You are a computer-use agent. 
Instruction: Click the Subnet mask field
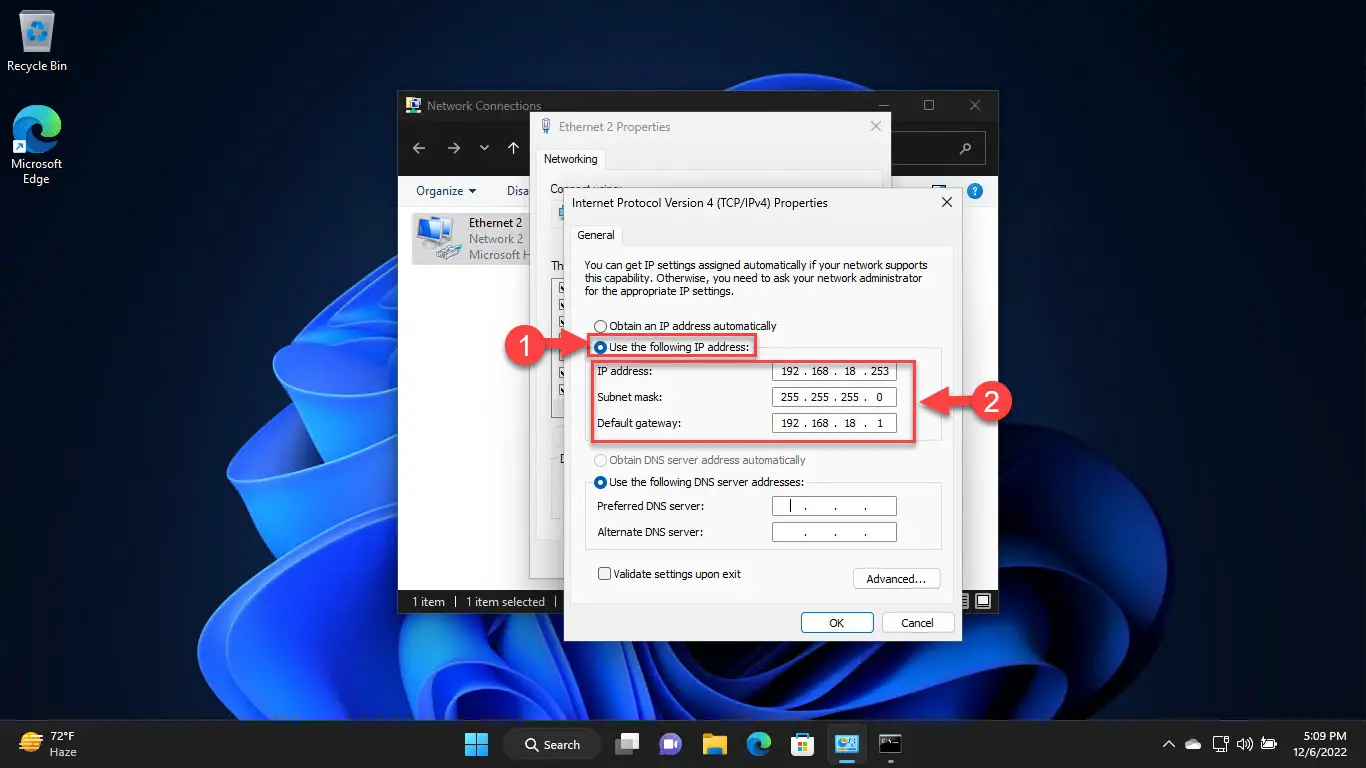834,397
